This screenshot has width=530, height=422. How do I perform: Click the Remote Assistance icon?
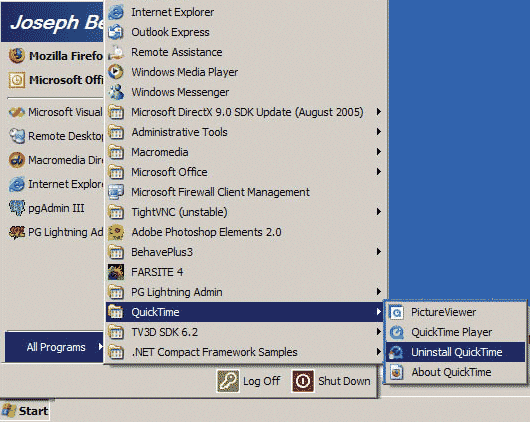116,52
